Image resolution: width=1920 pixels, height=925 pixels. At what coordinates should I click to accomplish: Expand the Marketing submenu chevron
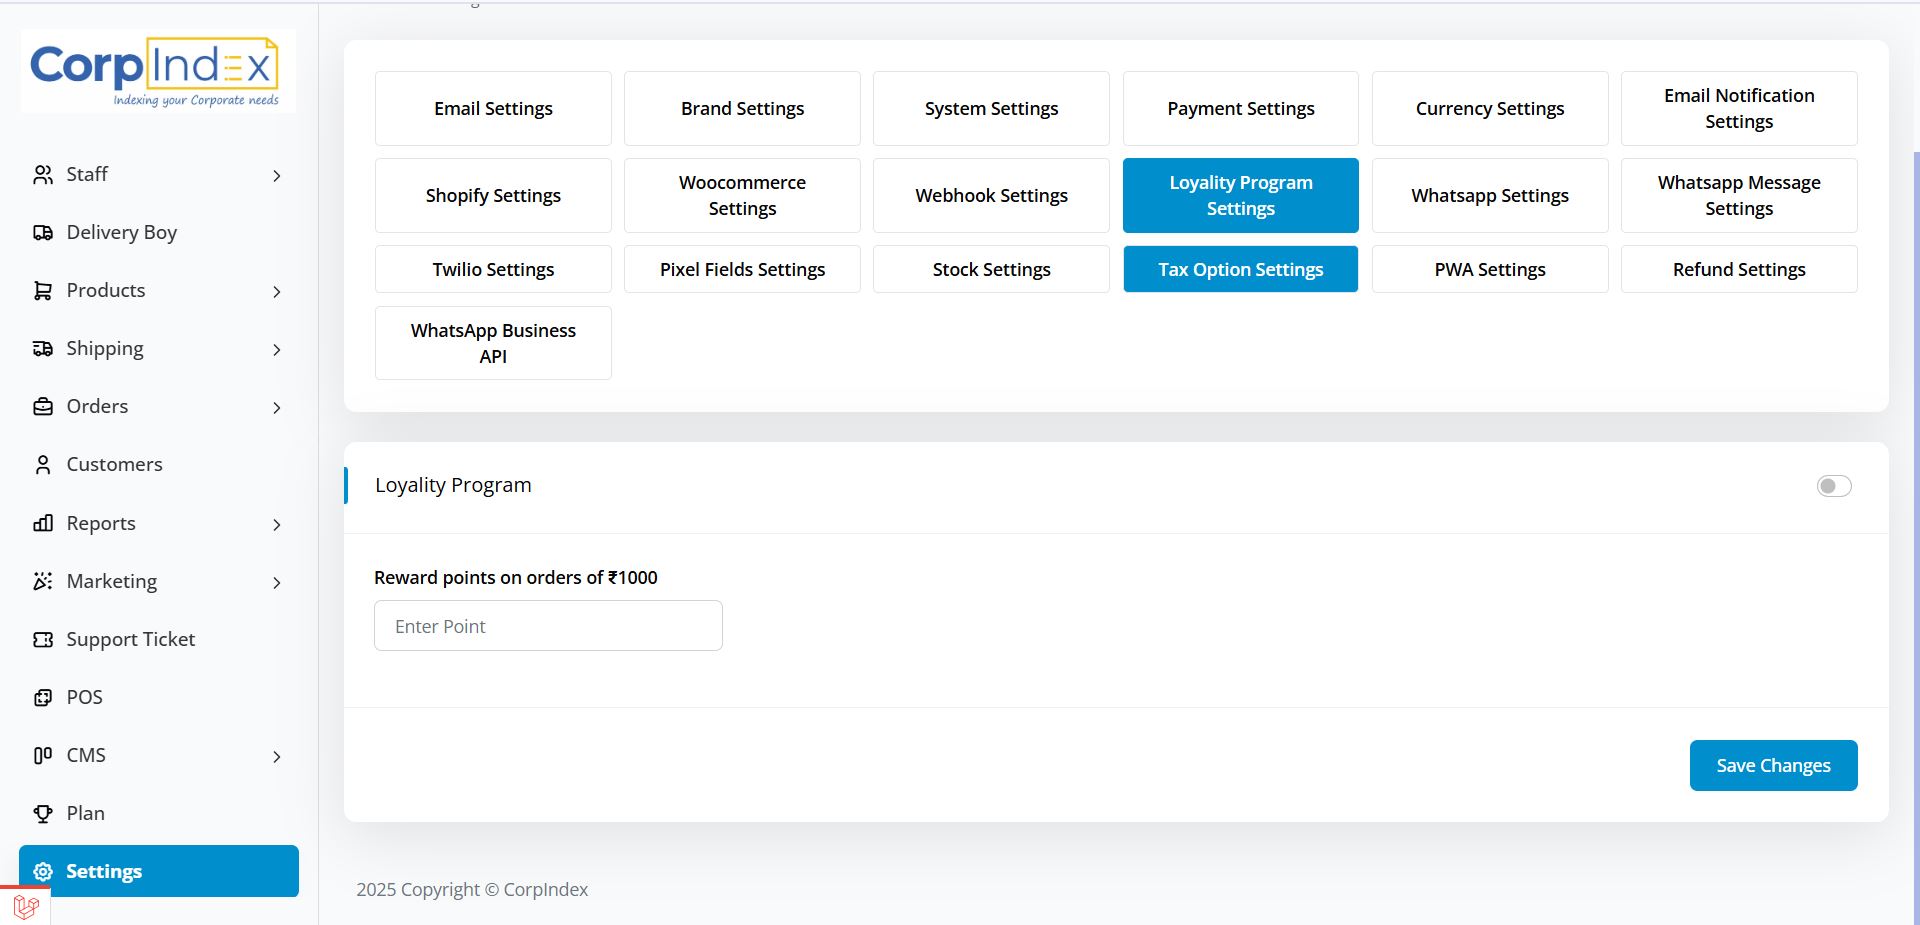pyautogui.click(x=277, y=583)
